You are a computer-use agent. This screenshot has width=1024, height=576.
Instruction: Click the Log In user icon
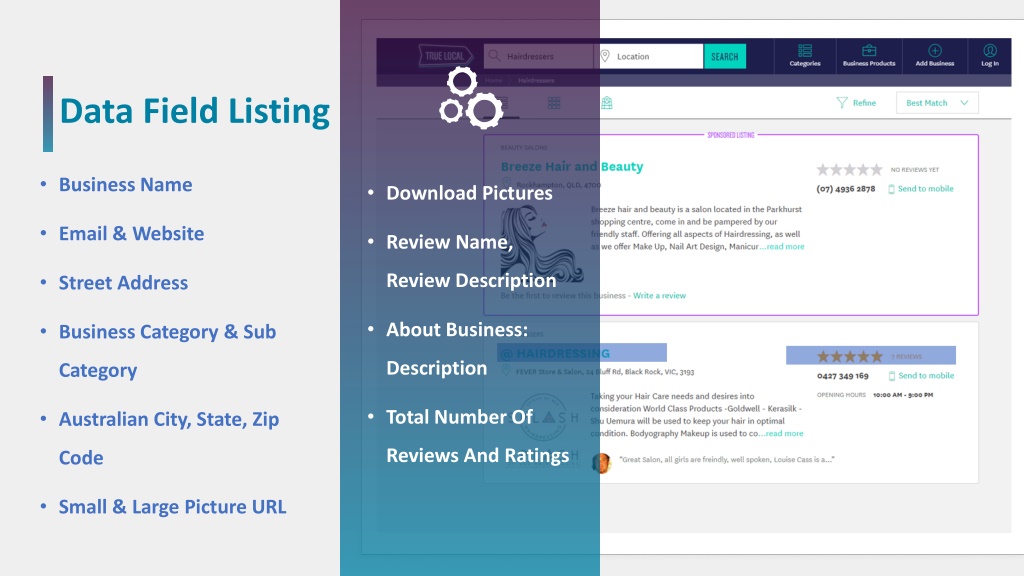[990, 51]
